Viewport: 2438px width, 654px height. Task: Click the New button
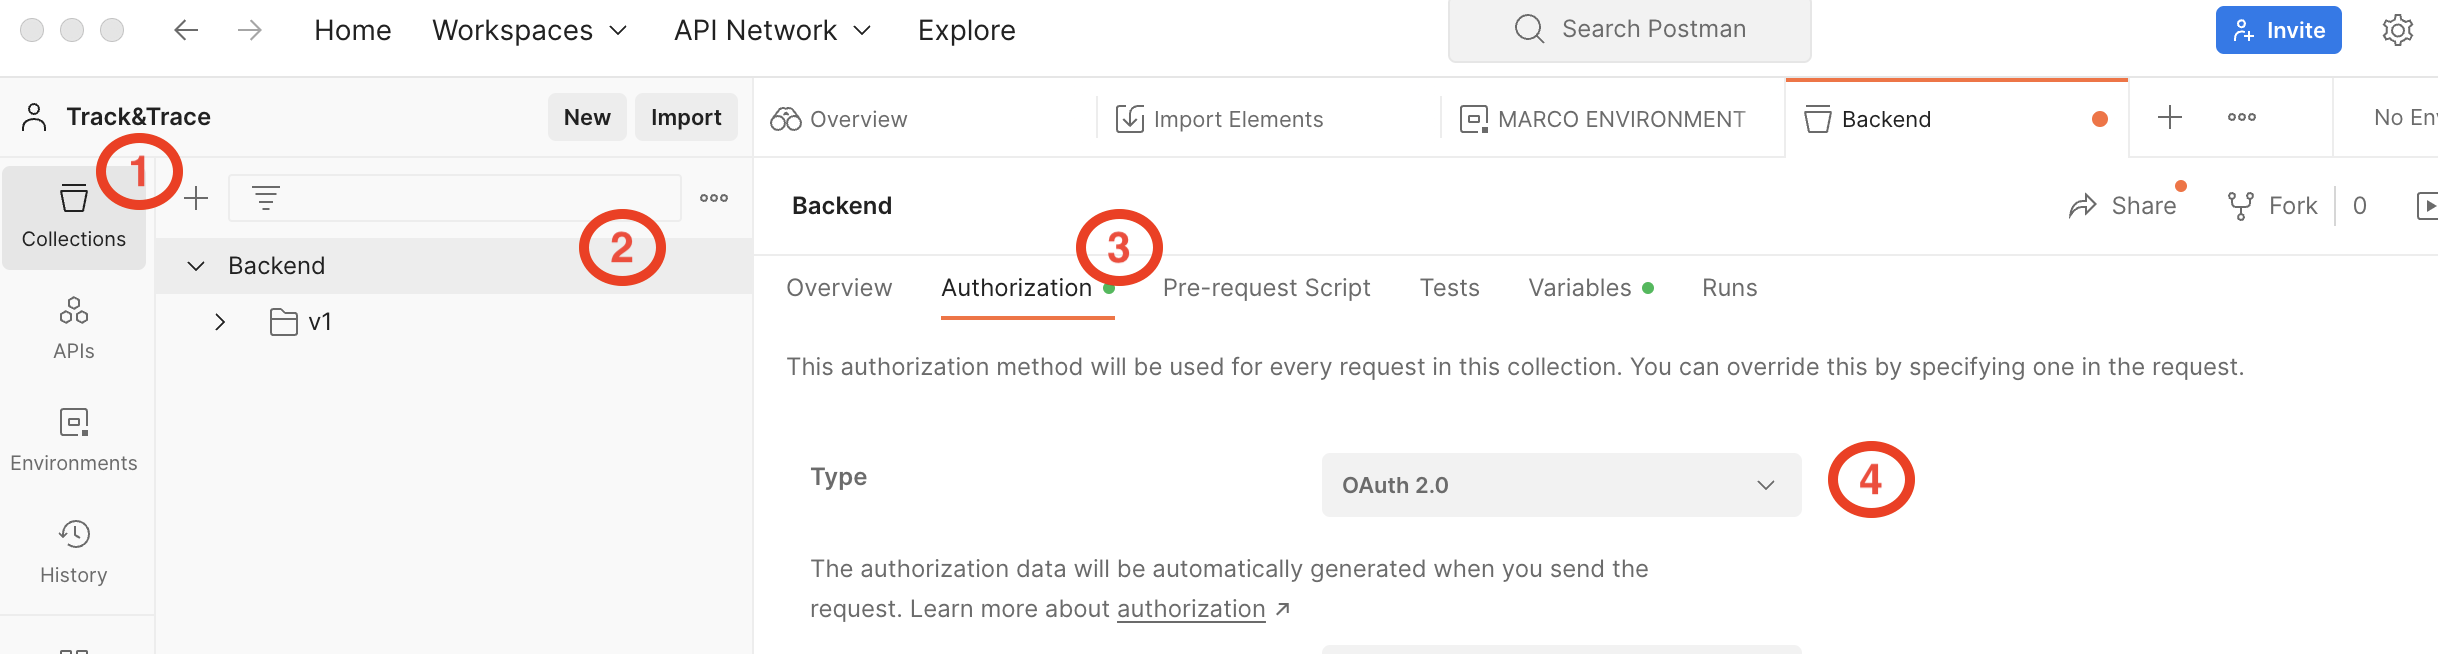[x=587, y=117]
